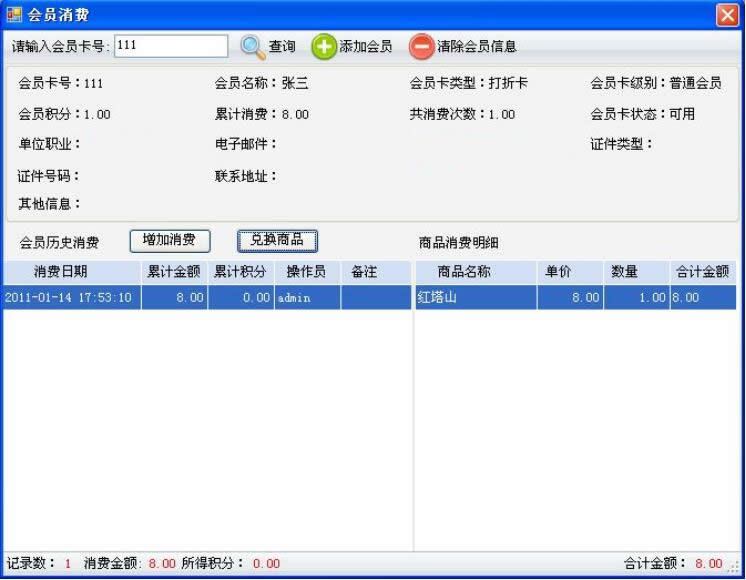The height and width of the screenshot is (580, 746).
Task: Click the 查询 label in toolbar
Action: (x=282, y=46)
